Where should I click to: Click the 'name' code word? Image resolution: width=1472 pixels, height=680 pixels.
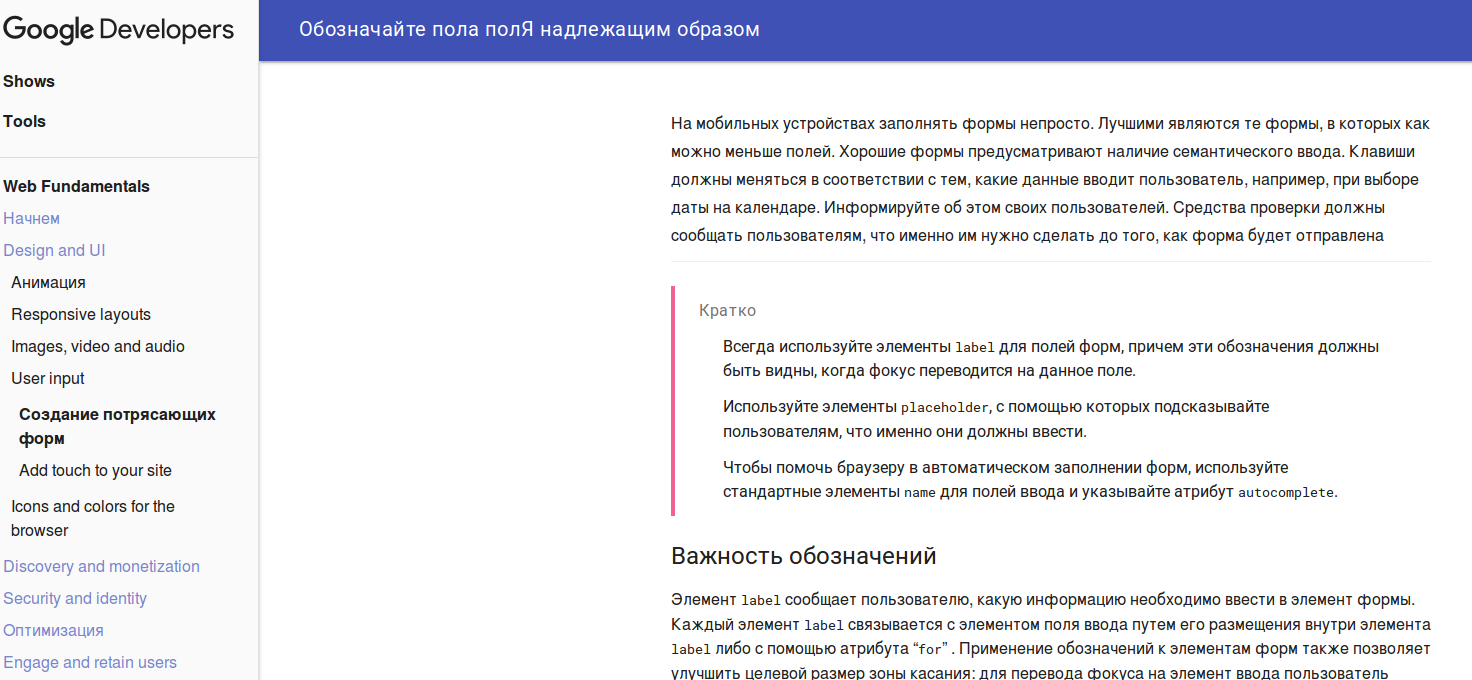(920, 493)
